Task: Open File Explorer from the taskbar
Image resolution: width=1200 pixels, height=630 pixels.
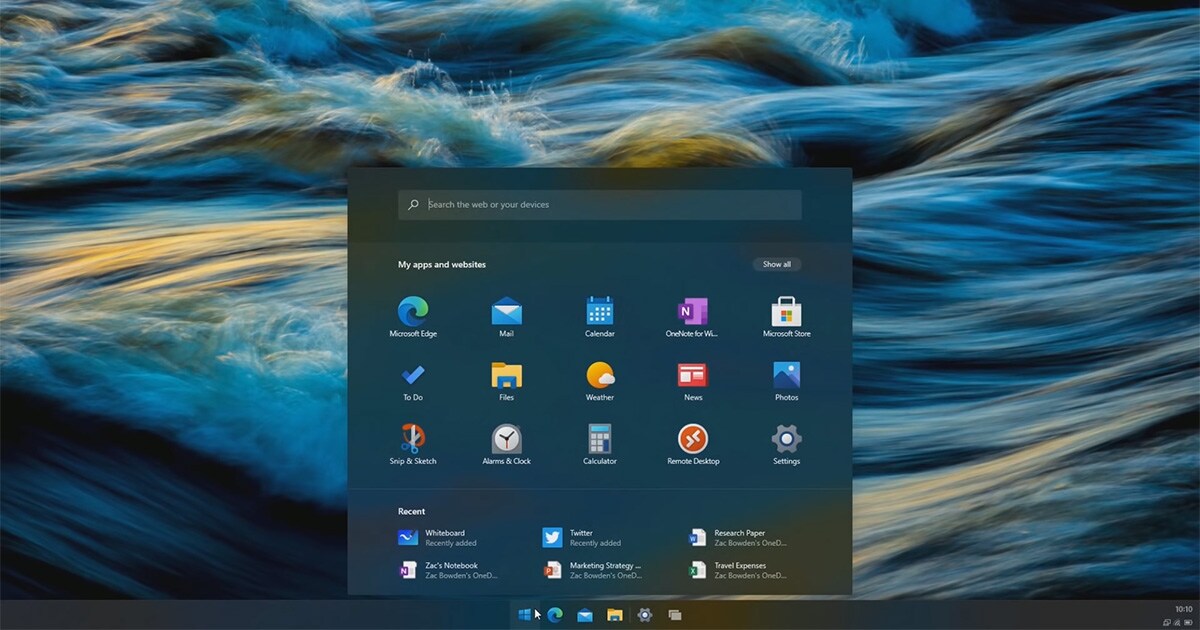Action: click(x=616, y=613)
